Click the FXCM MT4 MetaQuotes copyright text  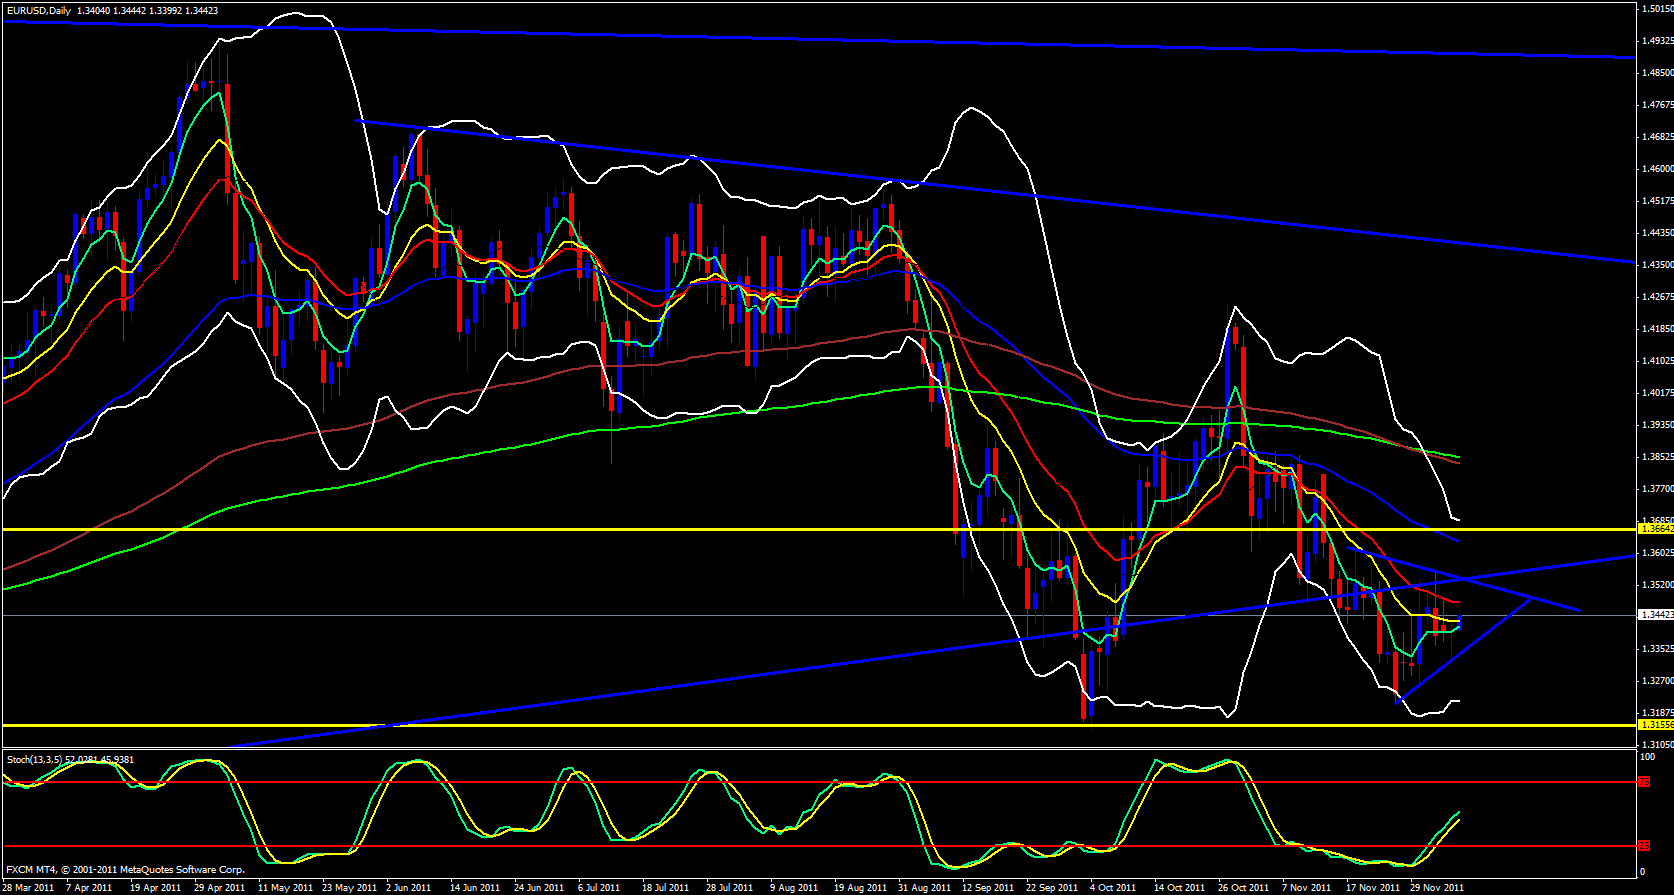(125, 870)
